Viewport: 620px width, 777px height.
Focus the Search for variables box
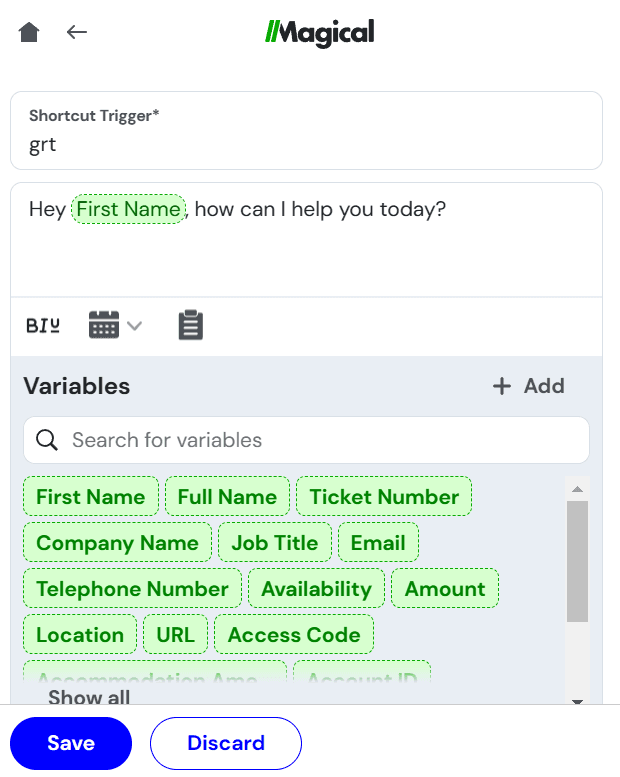pyautogui.click(x=320, y=440)
